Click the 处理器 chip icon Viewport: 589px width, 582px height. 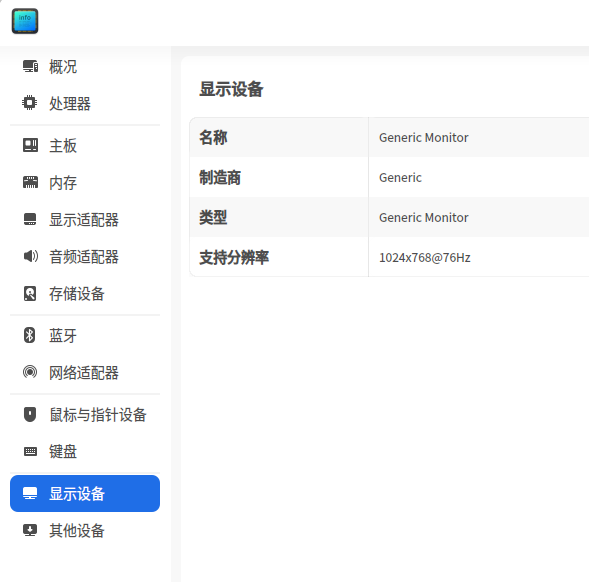point(30,103)
